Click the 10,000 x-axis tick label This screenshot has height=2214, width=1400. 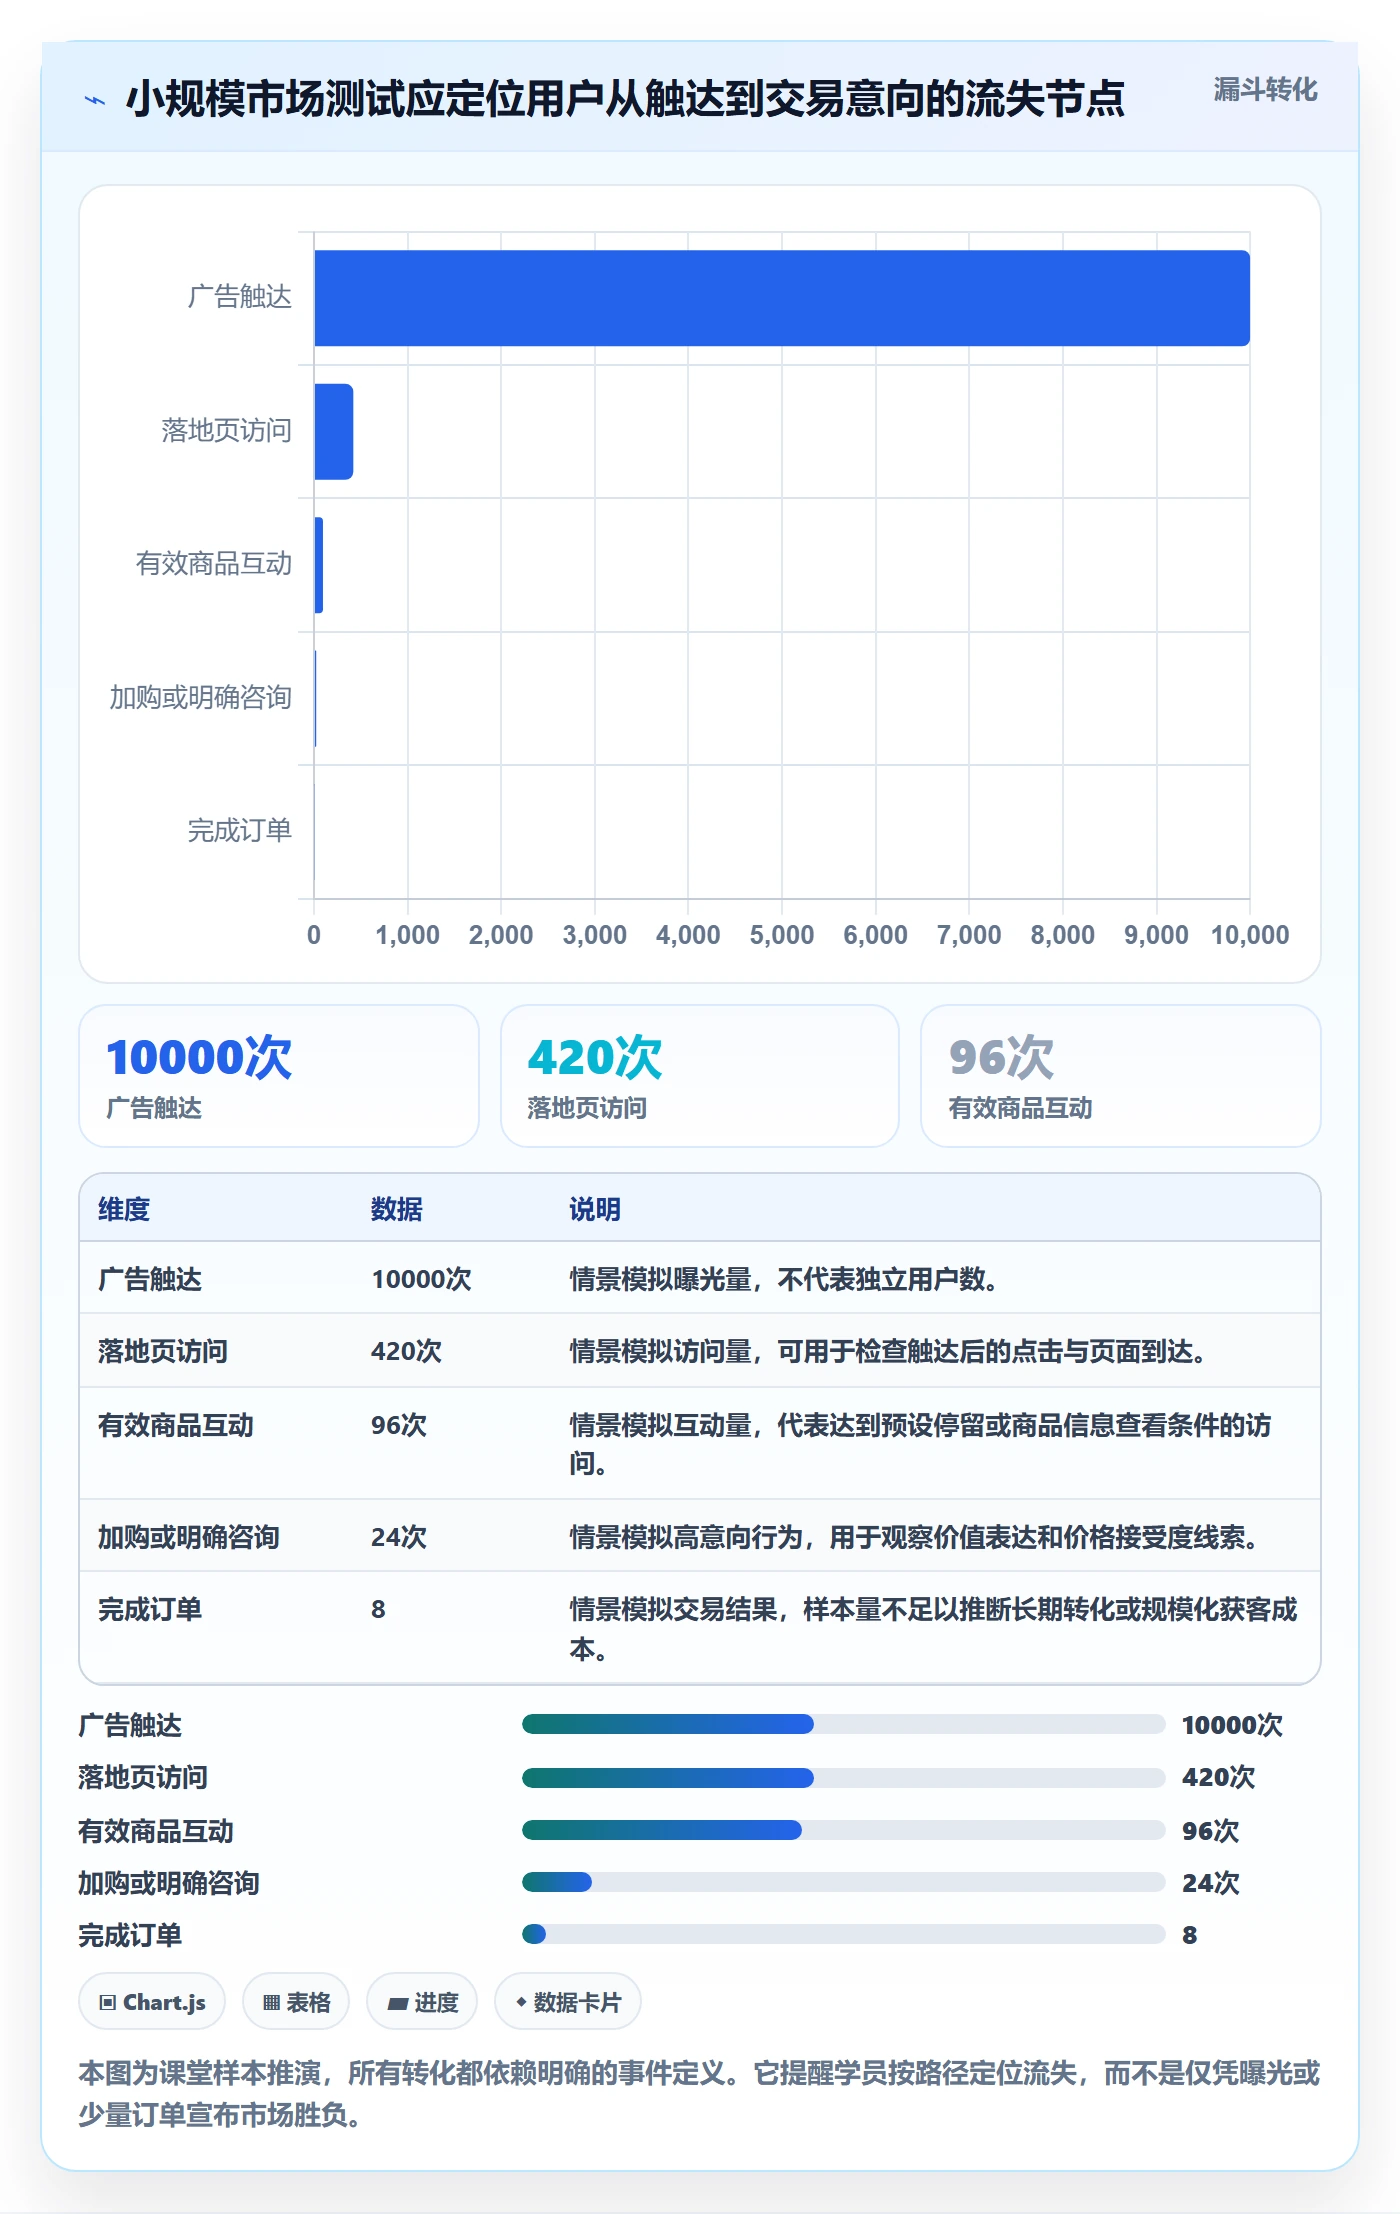(1250, 935)
